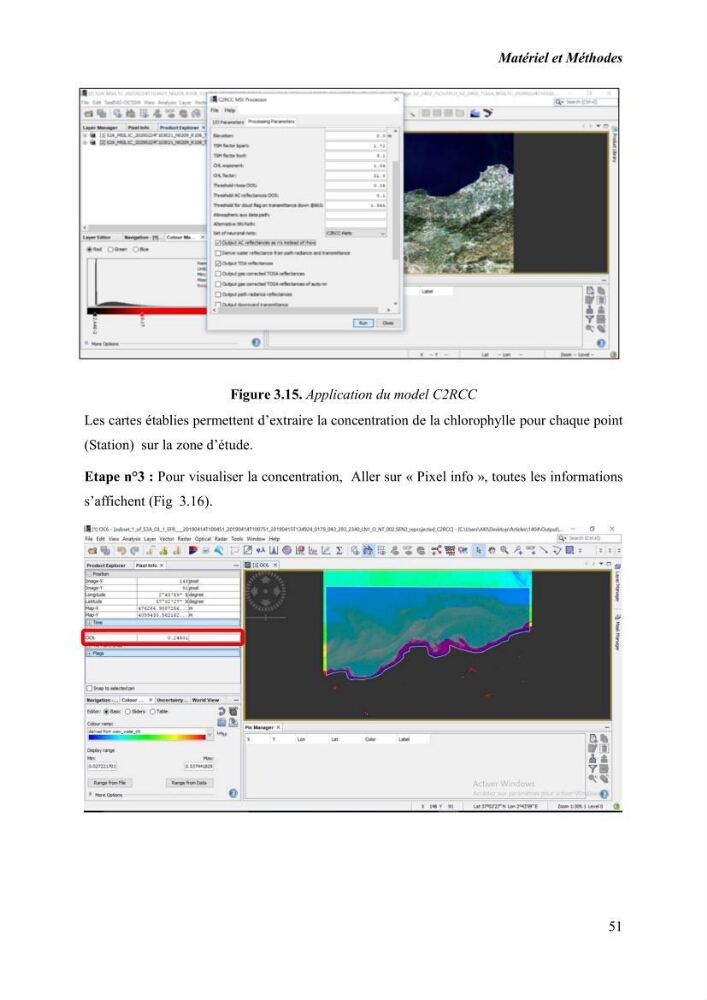Click the Range from File button
The image size is (707, 1000).
click(x=110, y=783)
